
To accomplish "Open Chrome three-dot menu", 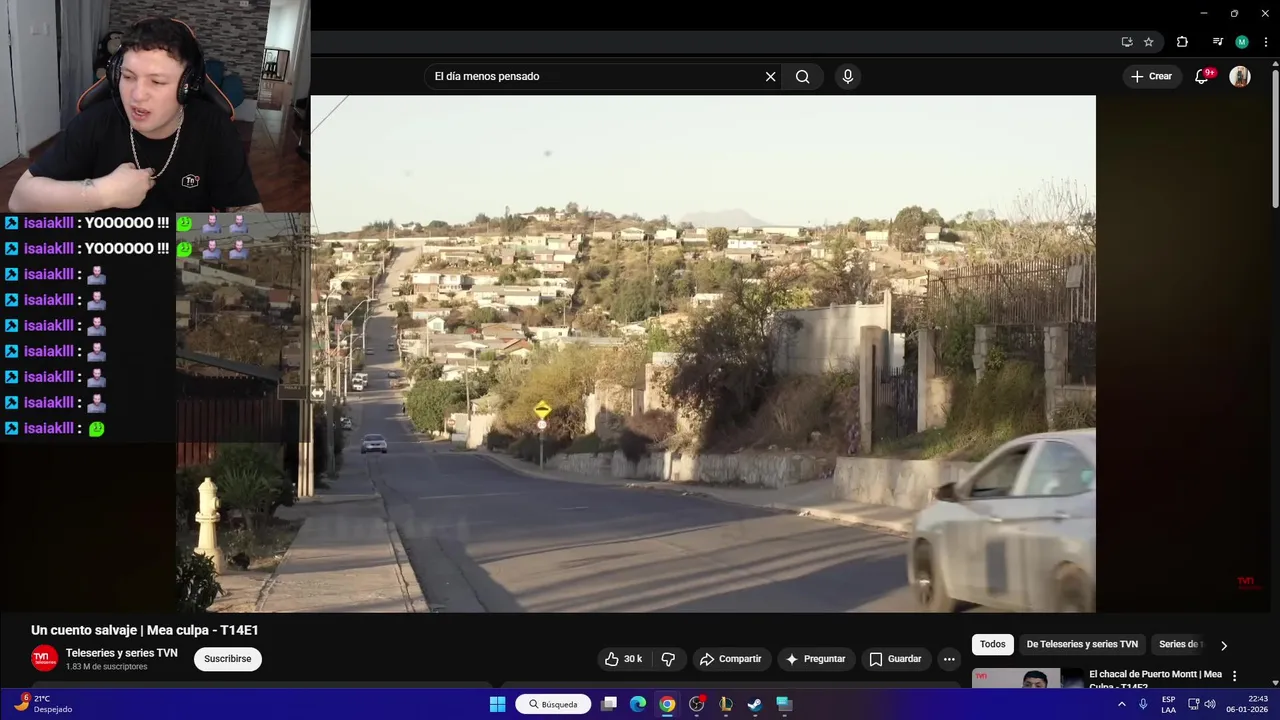I will (1266, 42).
